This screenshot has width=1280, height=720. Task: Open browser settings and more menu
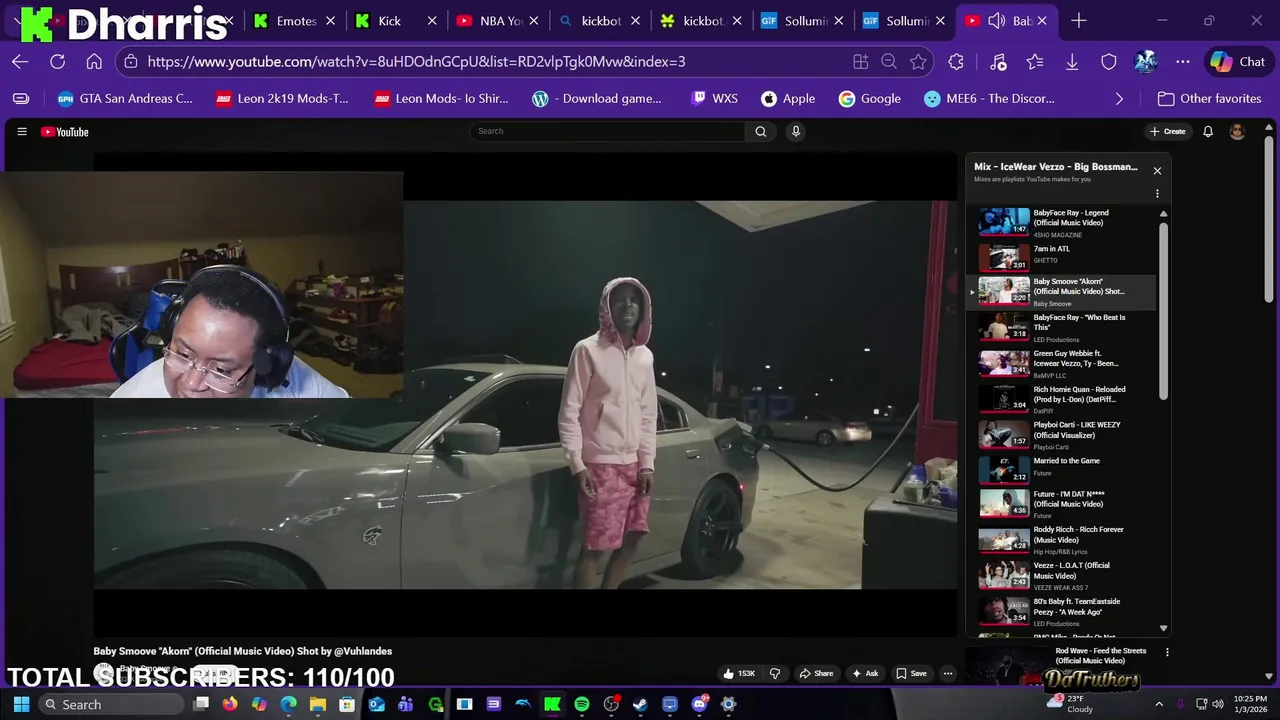click(x=1183, y=62)
